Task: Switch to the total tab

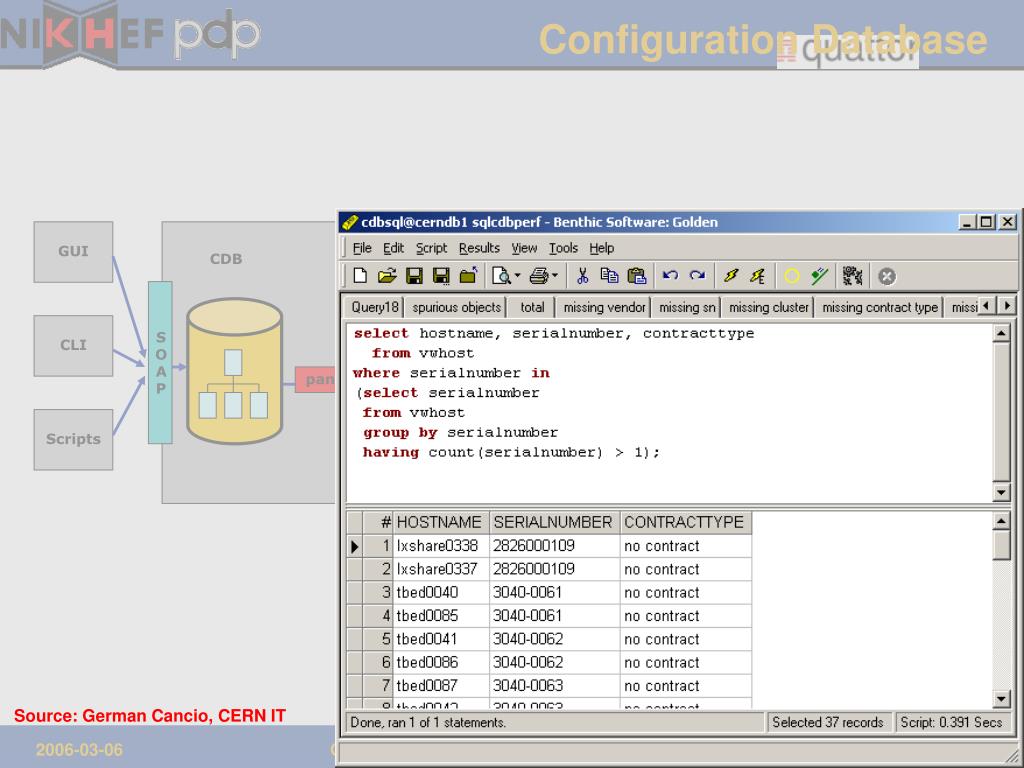Action: (x=532, y=307)
